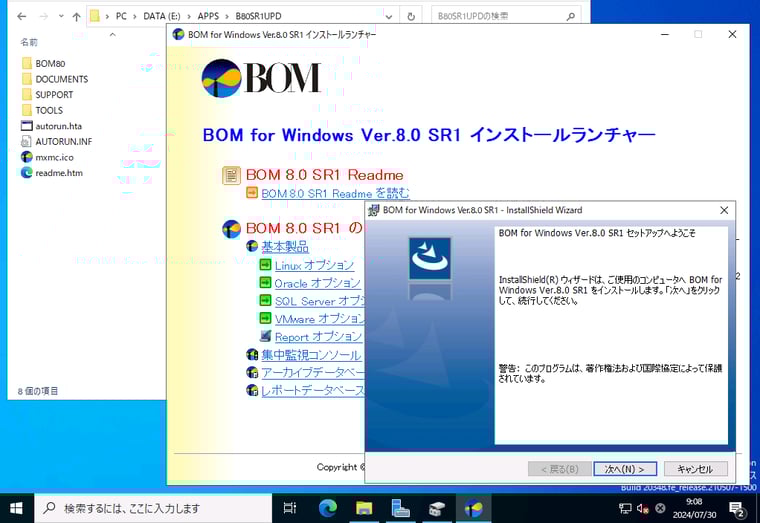
Task: Click the 名前 column header in Explorer
Action: (29, 42)
